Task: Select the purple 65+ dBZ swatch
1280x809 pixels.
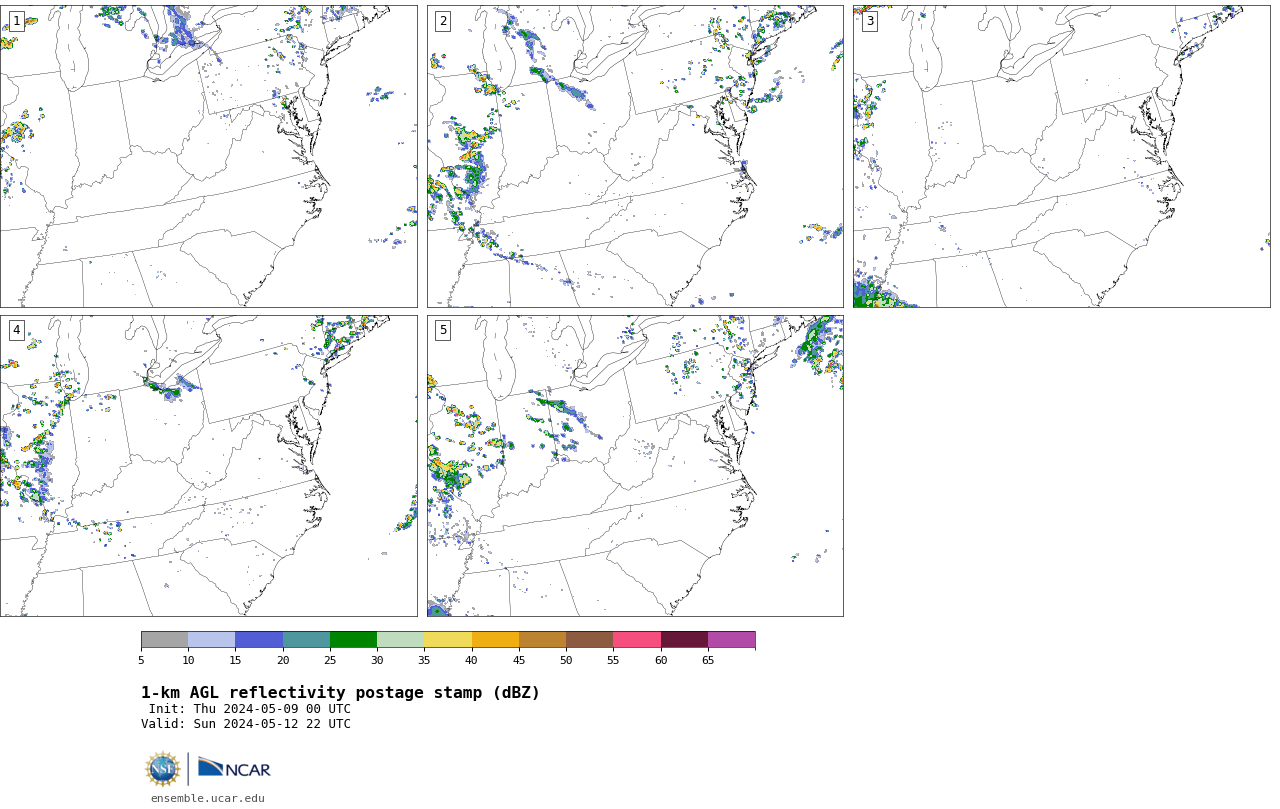Action: tap(731, 640)
